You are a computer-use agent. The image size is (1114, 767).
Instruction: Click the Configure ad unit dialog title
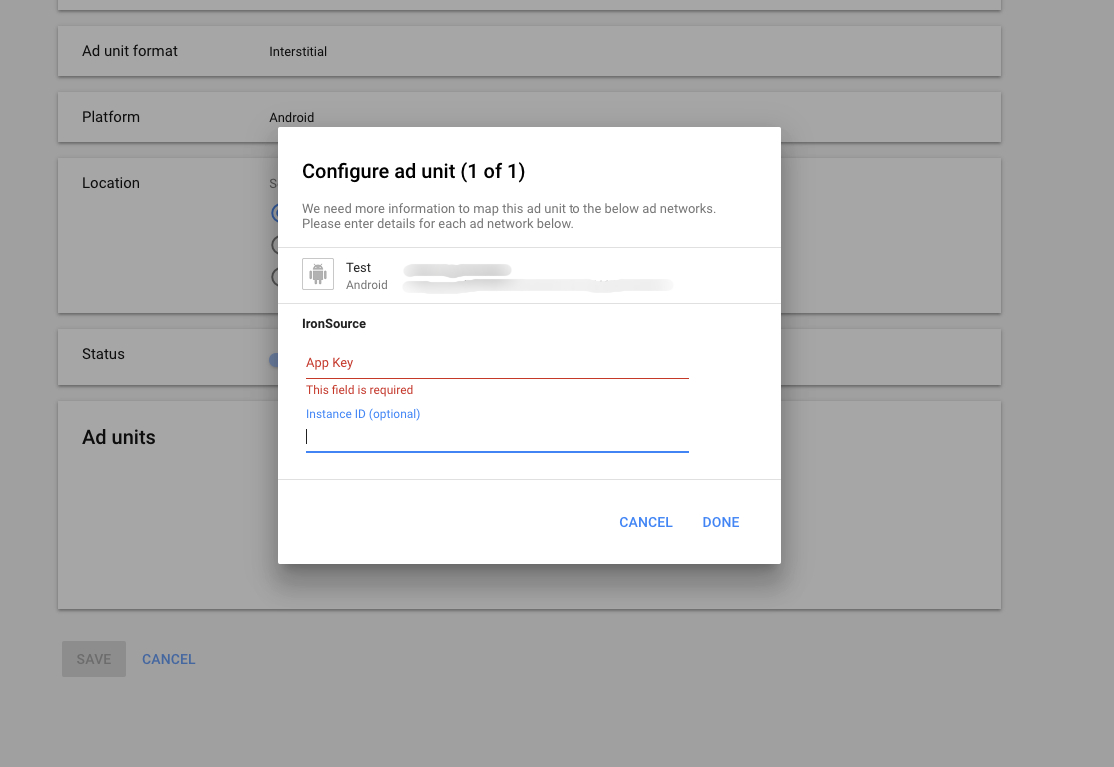(x=414, y=171)
